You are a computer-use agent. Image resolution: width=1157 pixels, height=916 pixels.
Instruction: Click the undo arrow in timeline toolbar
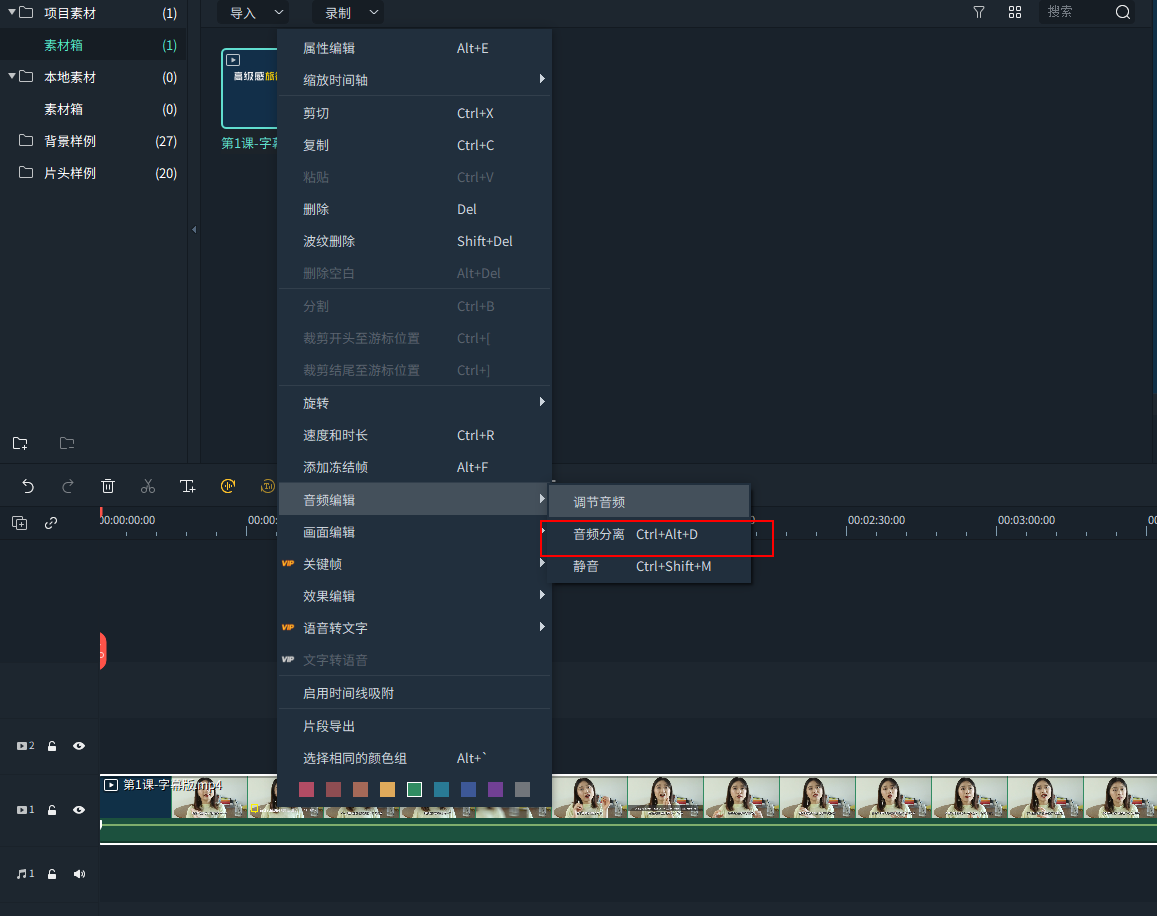click(x=28, y=486)
